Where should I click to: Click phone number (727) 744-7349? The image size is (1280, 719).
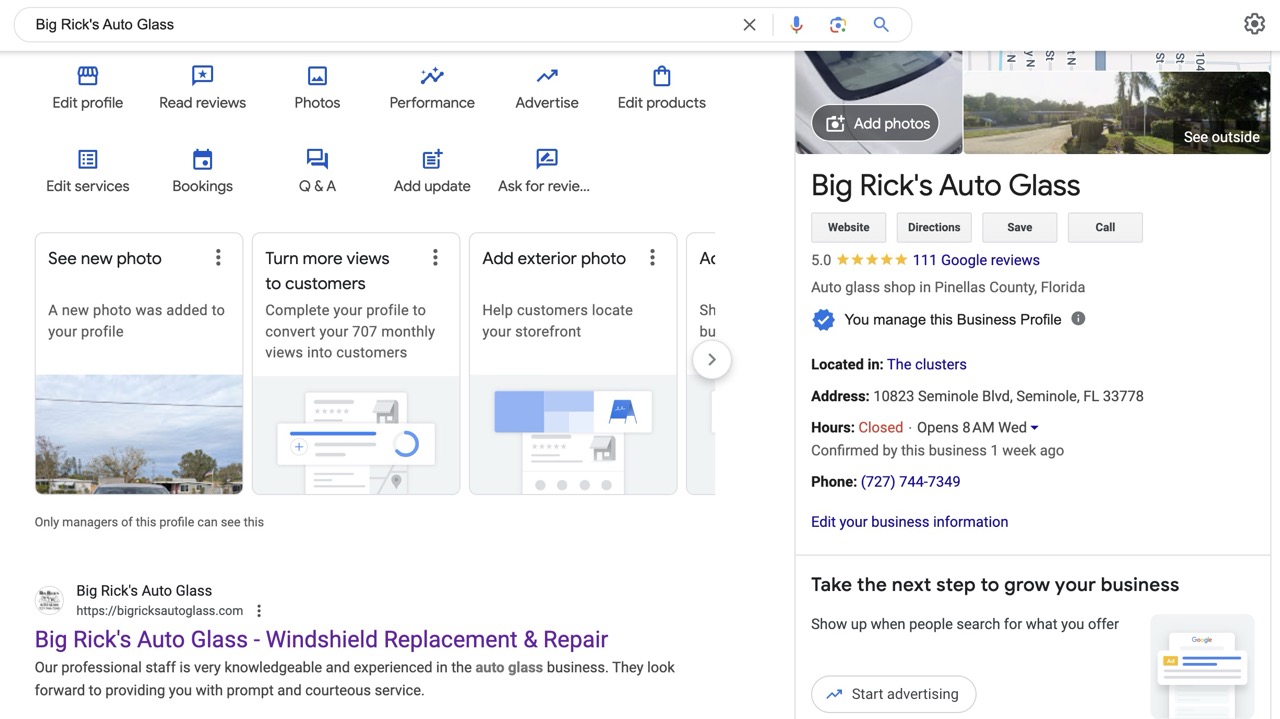(x=910, y=482)
